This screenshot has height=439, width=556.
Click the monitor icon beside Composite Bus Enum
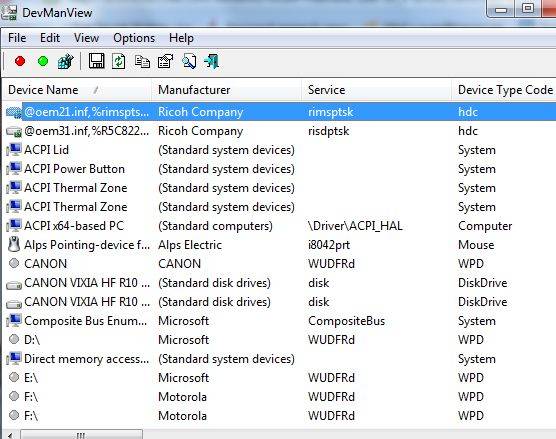14,321
